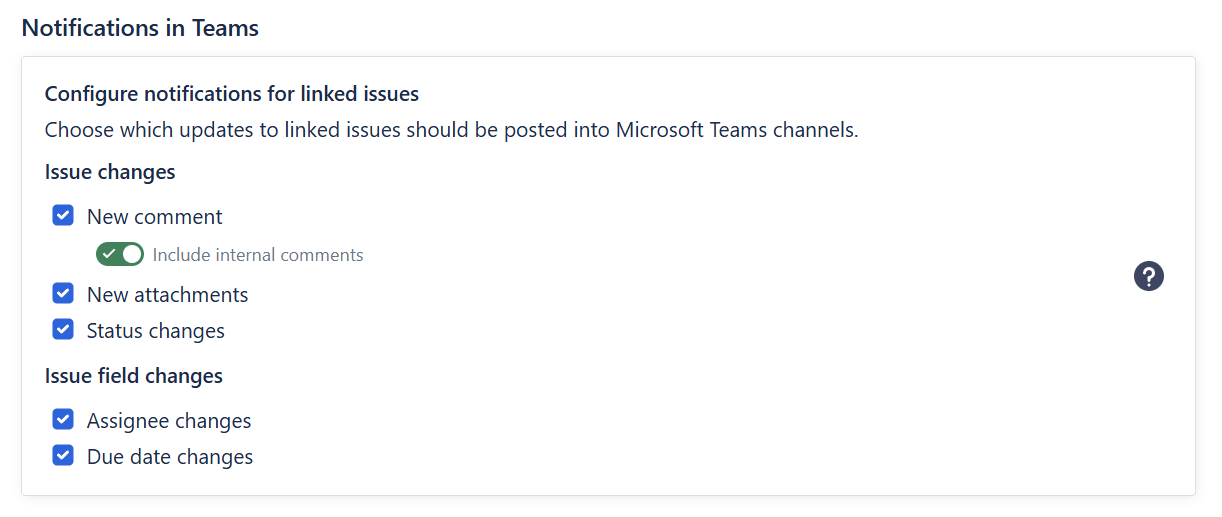This screenshot has width=1222, height=517.
Task: Click the checkmark inside the green toggle
Action: tap(109, 254)
